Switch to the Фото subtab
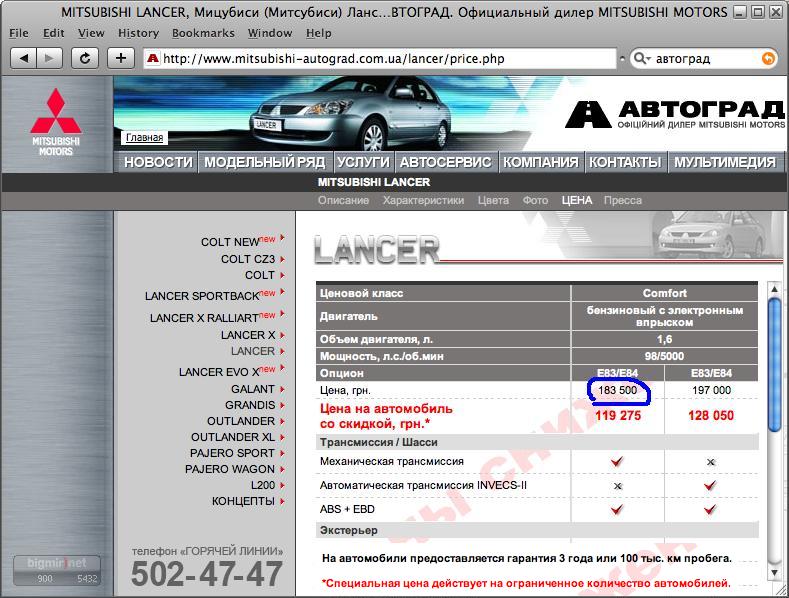The image size is (789, 598). coord(535,200)
